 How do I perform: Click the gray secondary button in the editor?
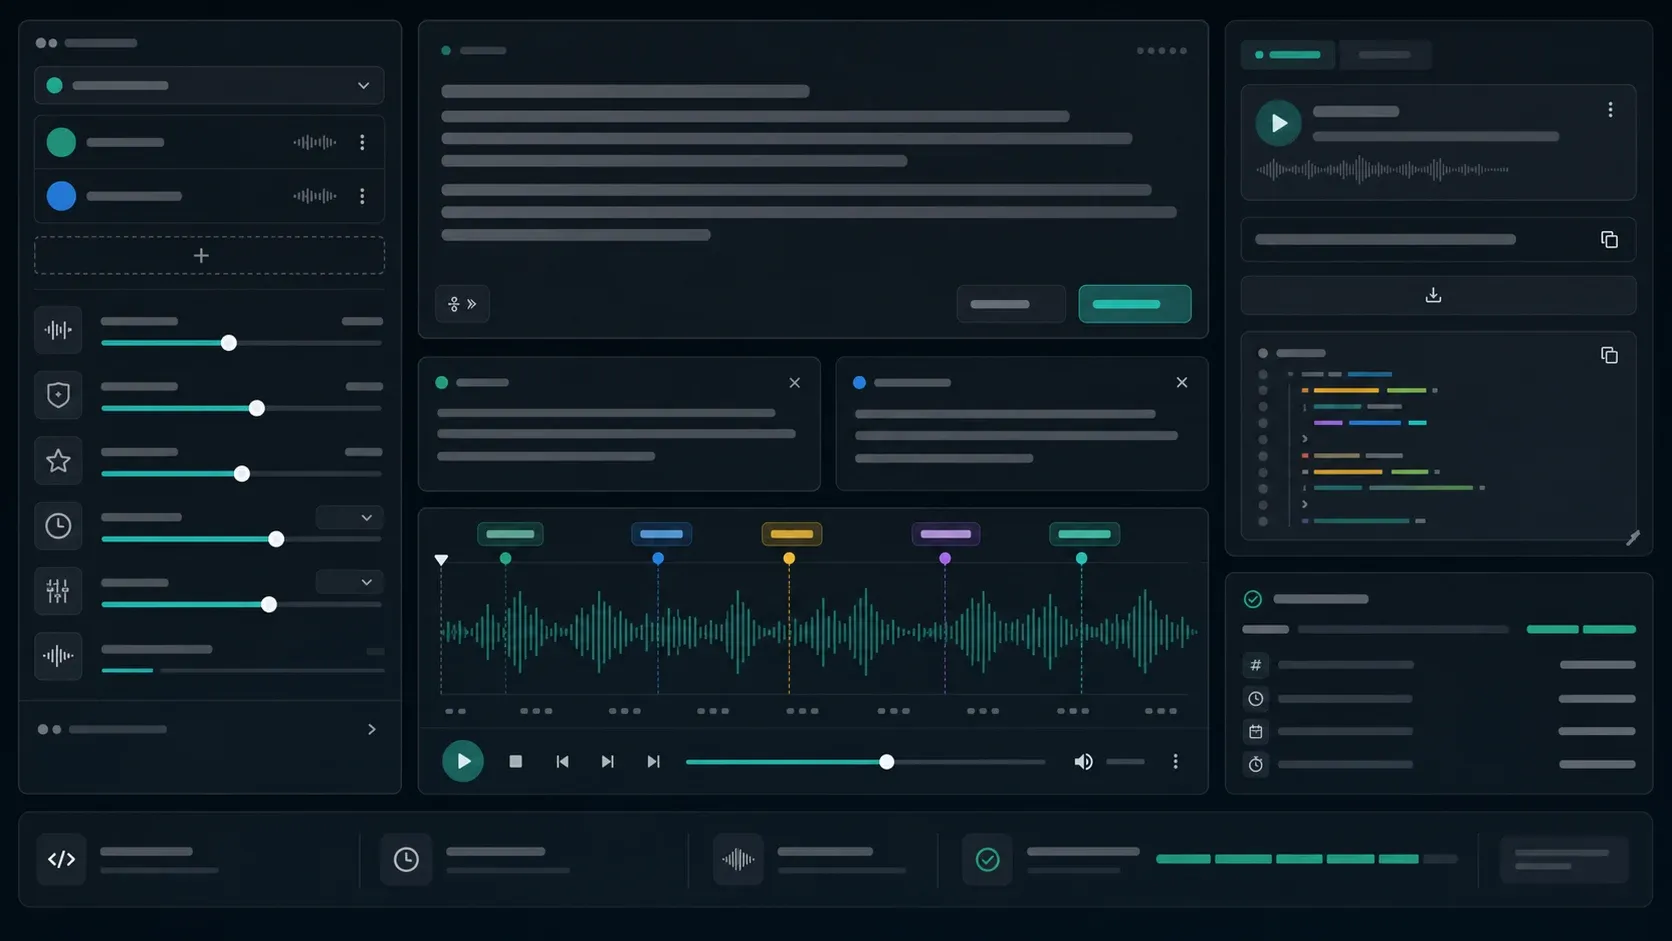point(1011,304)
